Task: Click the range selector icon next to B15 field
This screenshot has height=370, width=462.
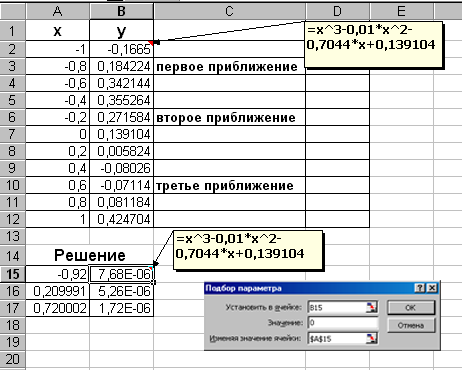Action: (x=371, y=307)
